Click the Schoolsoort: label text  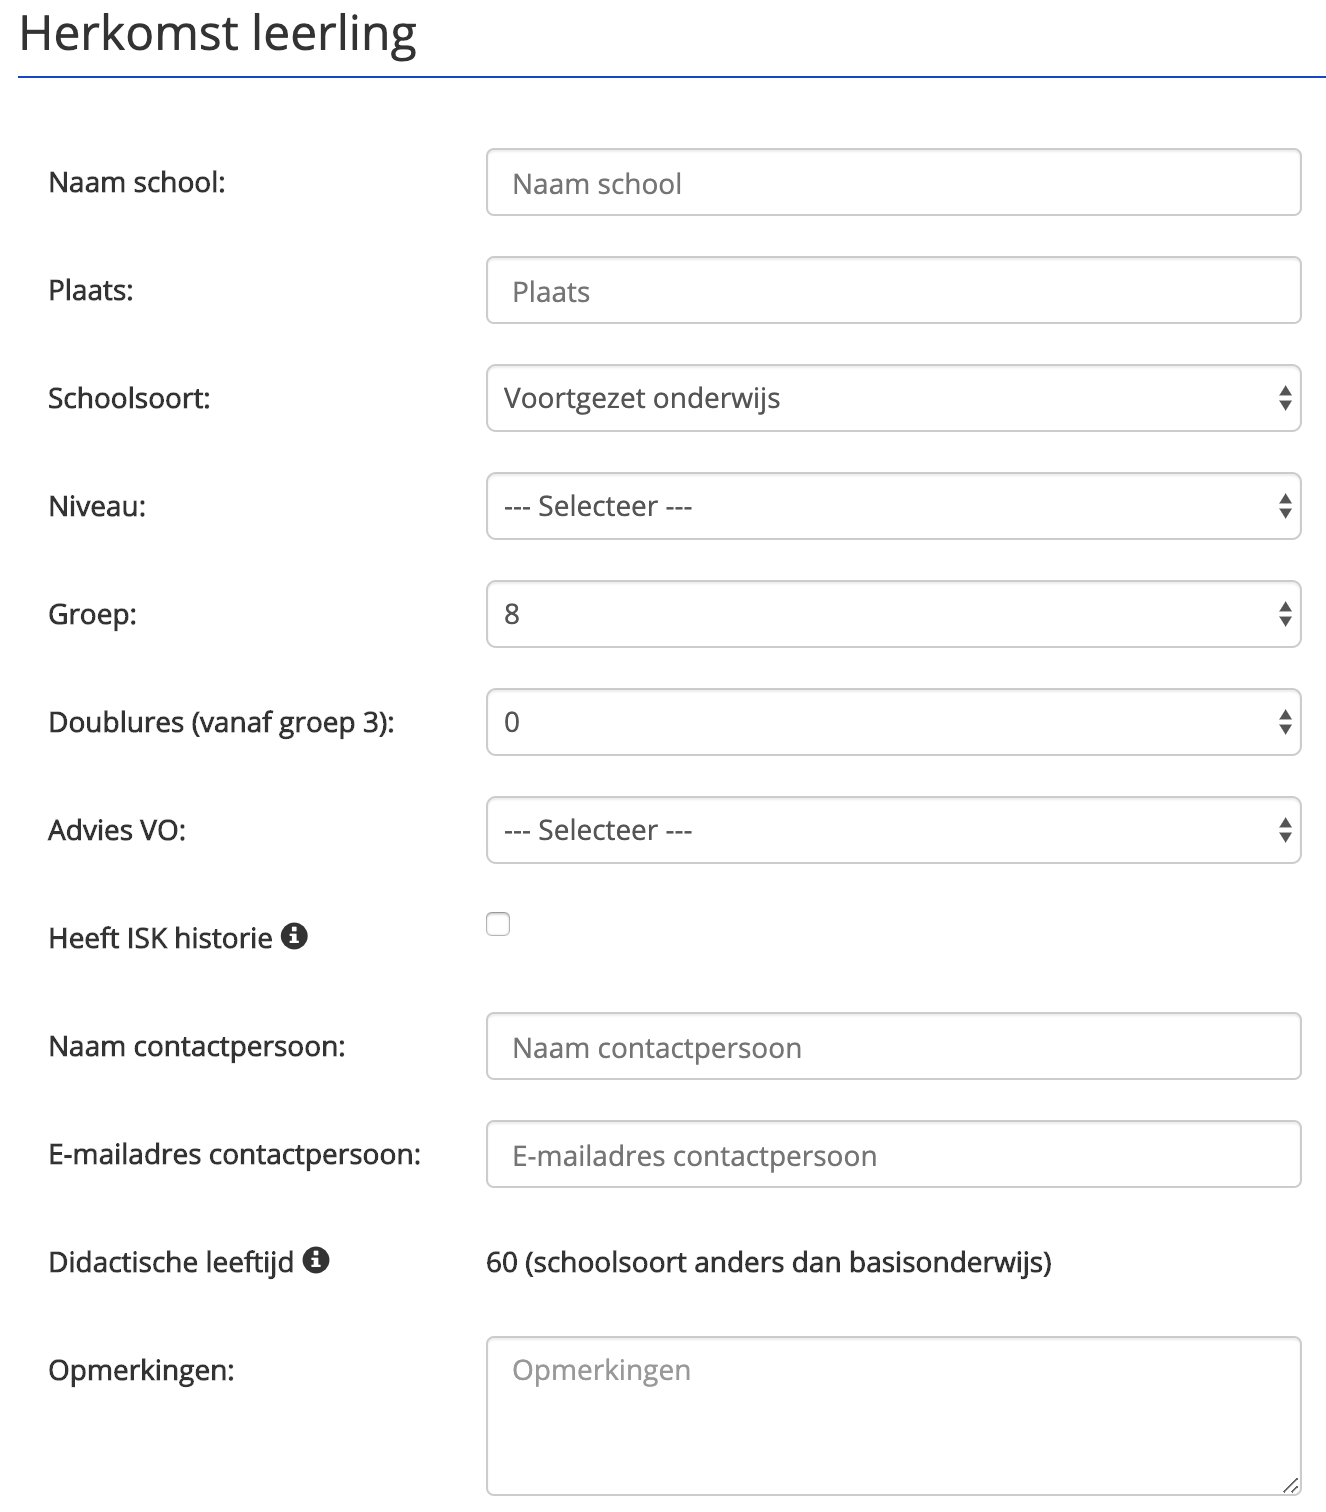point(129,398)
